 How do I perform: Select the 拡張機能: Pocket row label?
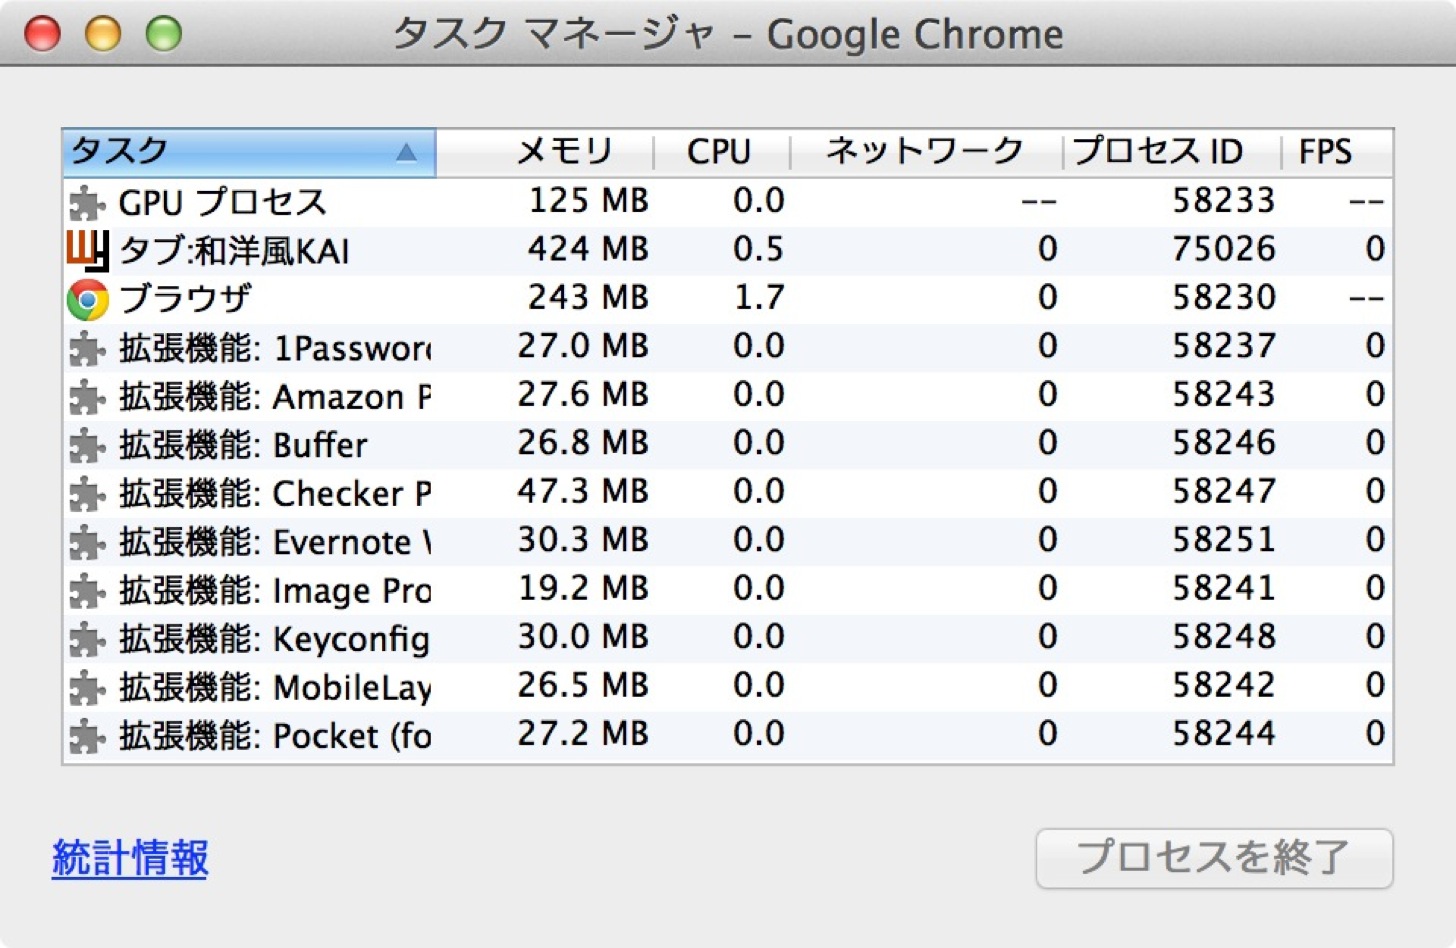[275, 736]
